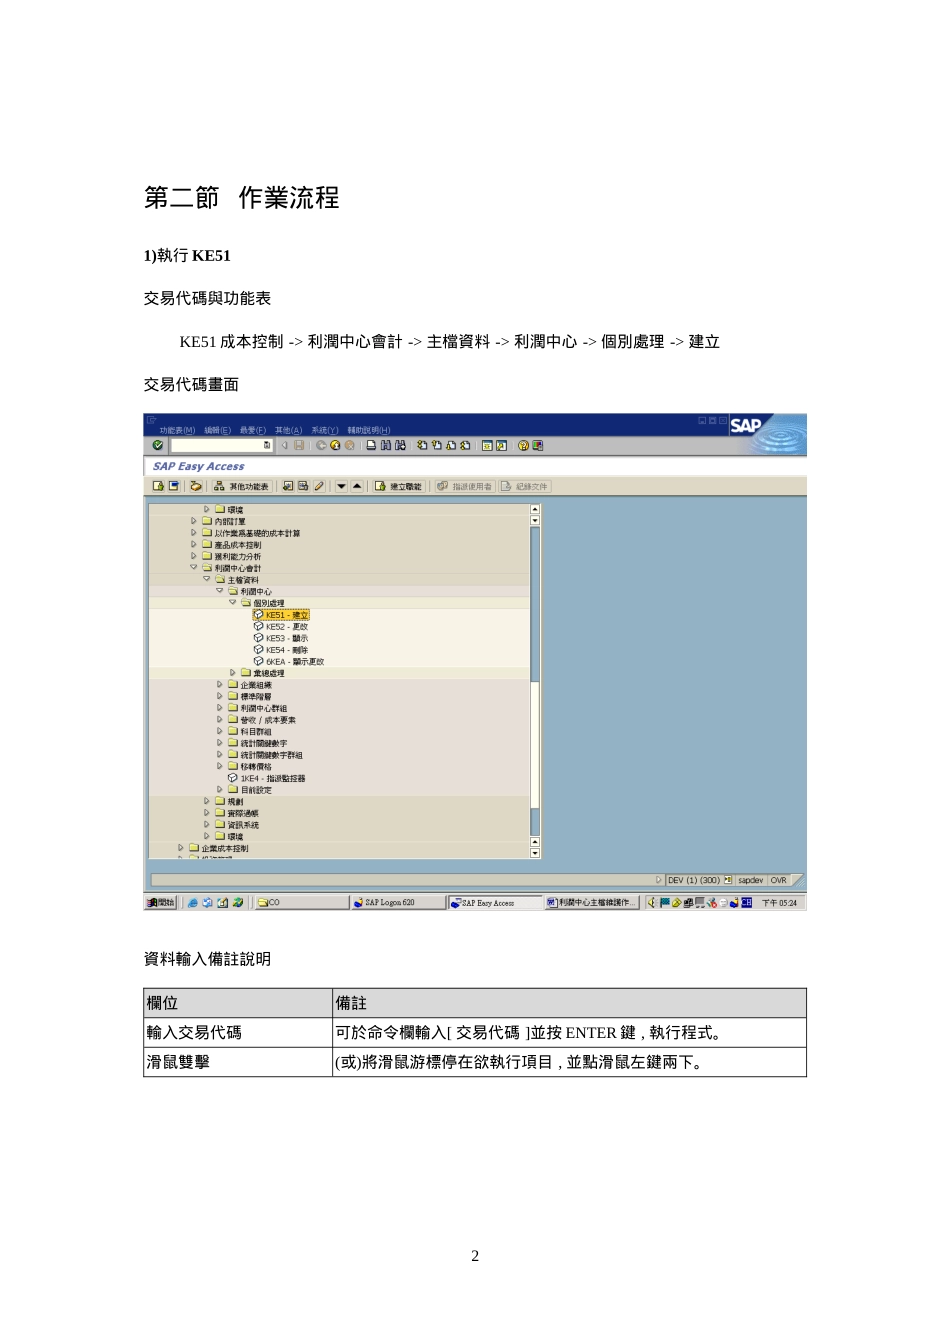Viewport: 950px width, 1344px height.
Task: Collapse the 利潤中心會計 folder
Action: [194, 567]
